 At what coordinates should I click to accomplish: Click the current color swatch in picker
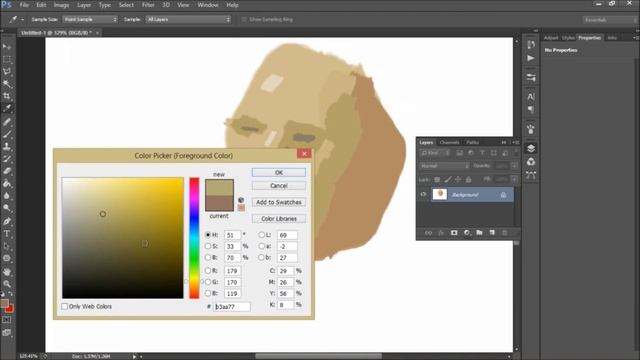[219, 203]
